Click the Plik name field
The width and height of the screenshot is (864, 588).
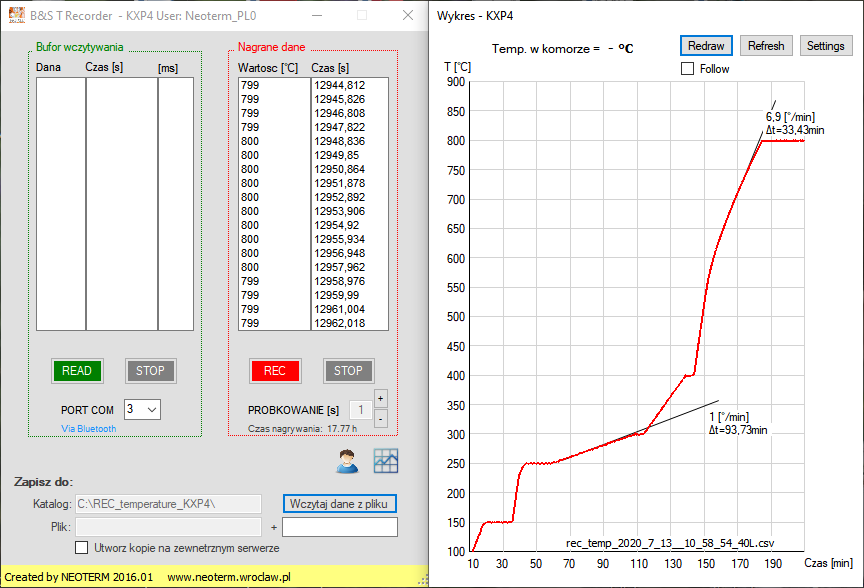point(168,527)
